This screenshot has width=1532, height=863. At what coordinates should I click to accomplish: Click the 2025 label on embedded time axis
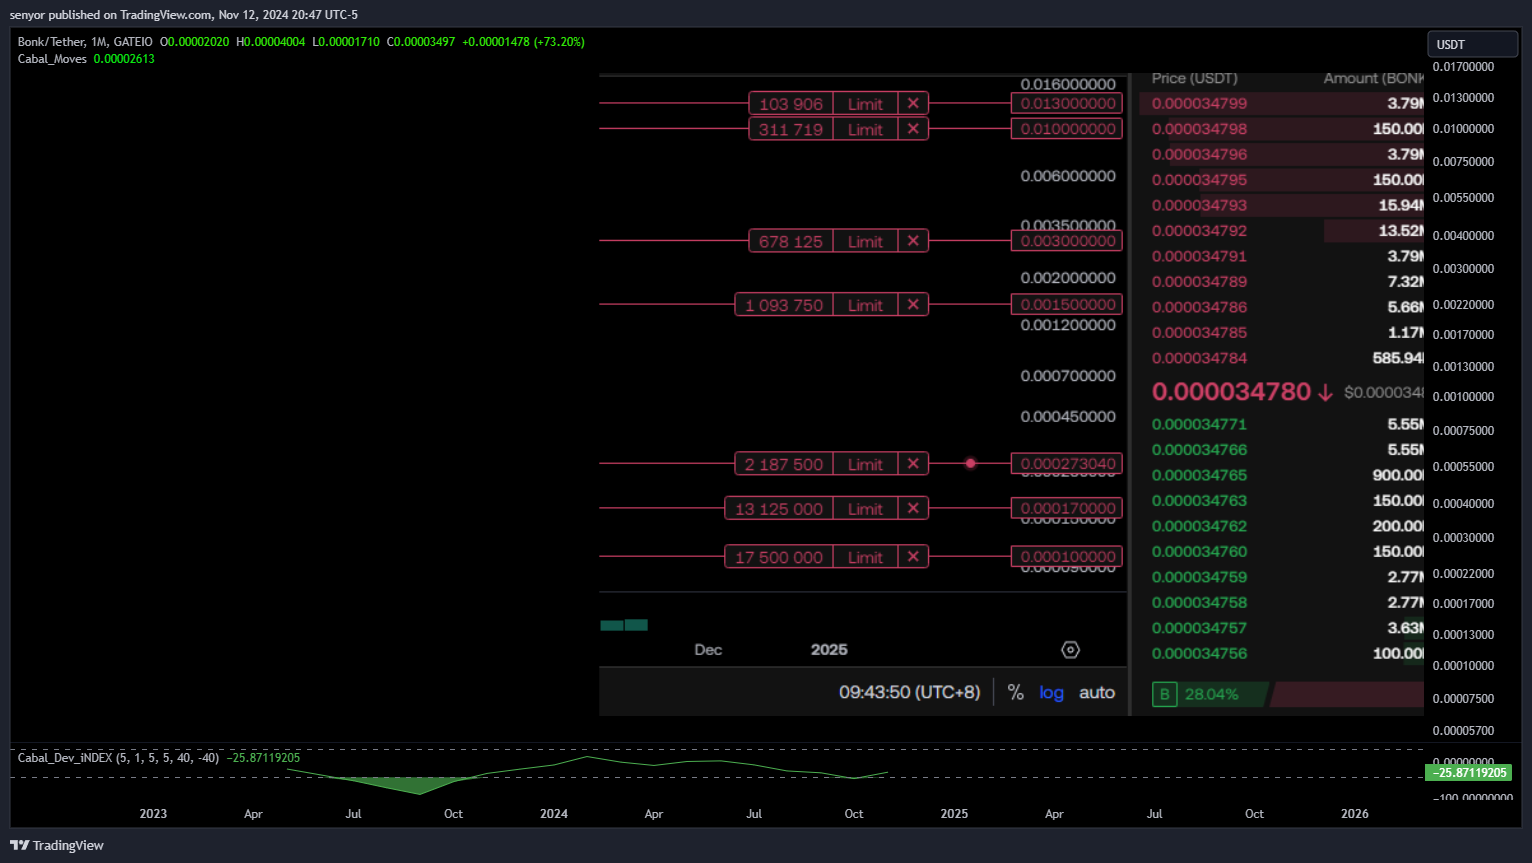coord(829,650)
